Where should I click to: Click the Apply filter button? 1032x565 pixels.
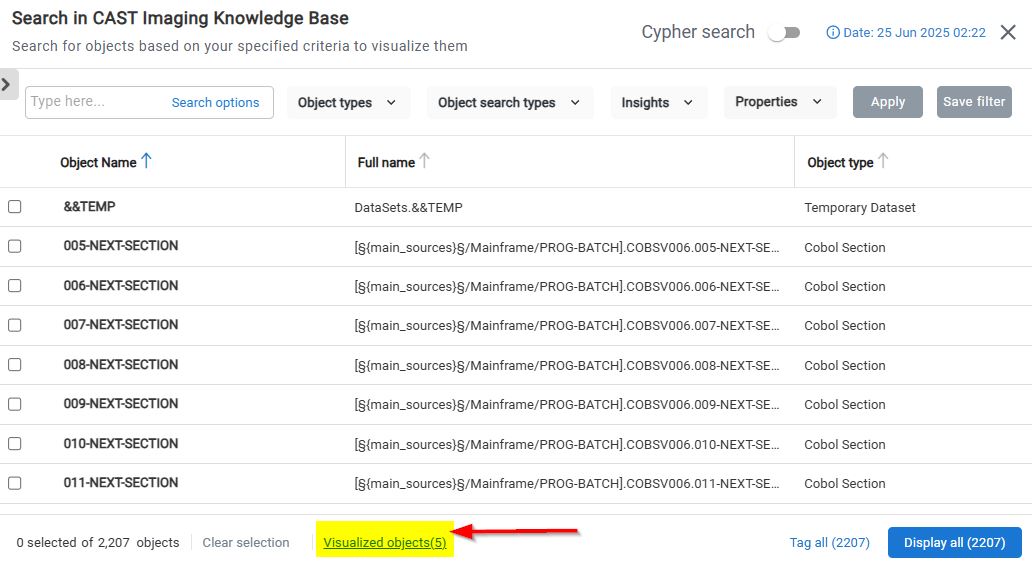point(887,102)
